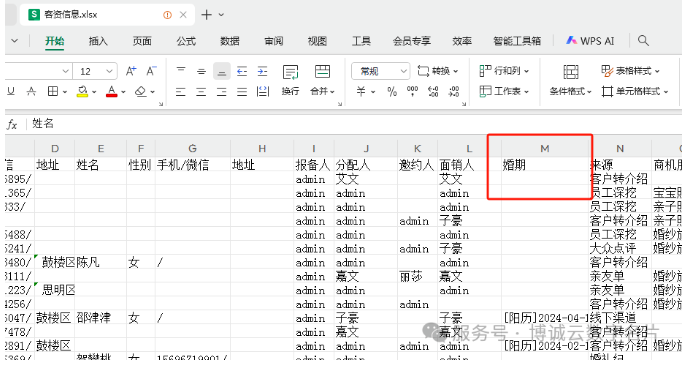Apply the yellow fill color

tap(82, 91)
